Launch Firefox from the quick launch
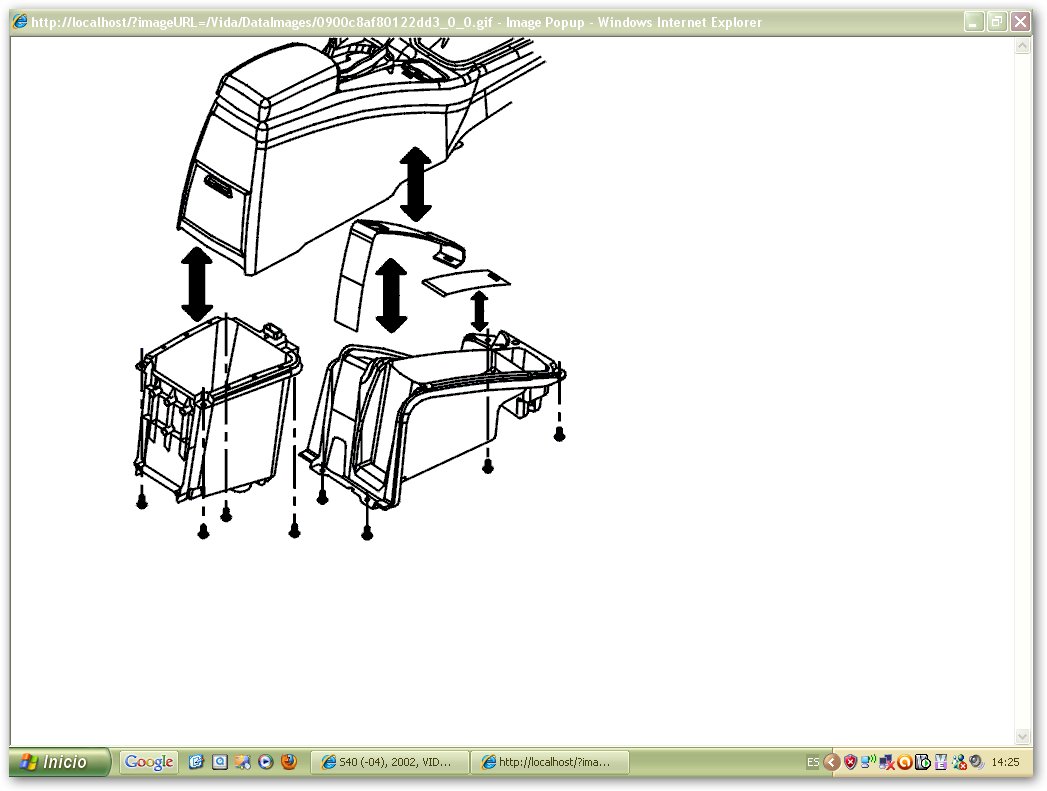The height and width of the screenshot is (791, 1047). (x=288, y=762)
